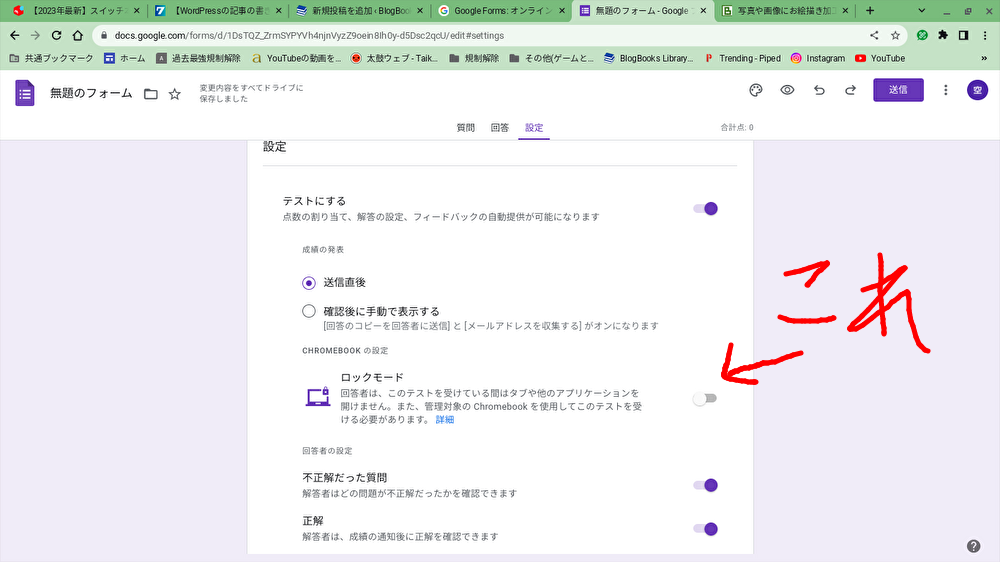This screenshot has height=562, width=1000.
Task: Star the form with star icon
Action: [x=175, y=94]
